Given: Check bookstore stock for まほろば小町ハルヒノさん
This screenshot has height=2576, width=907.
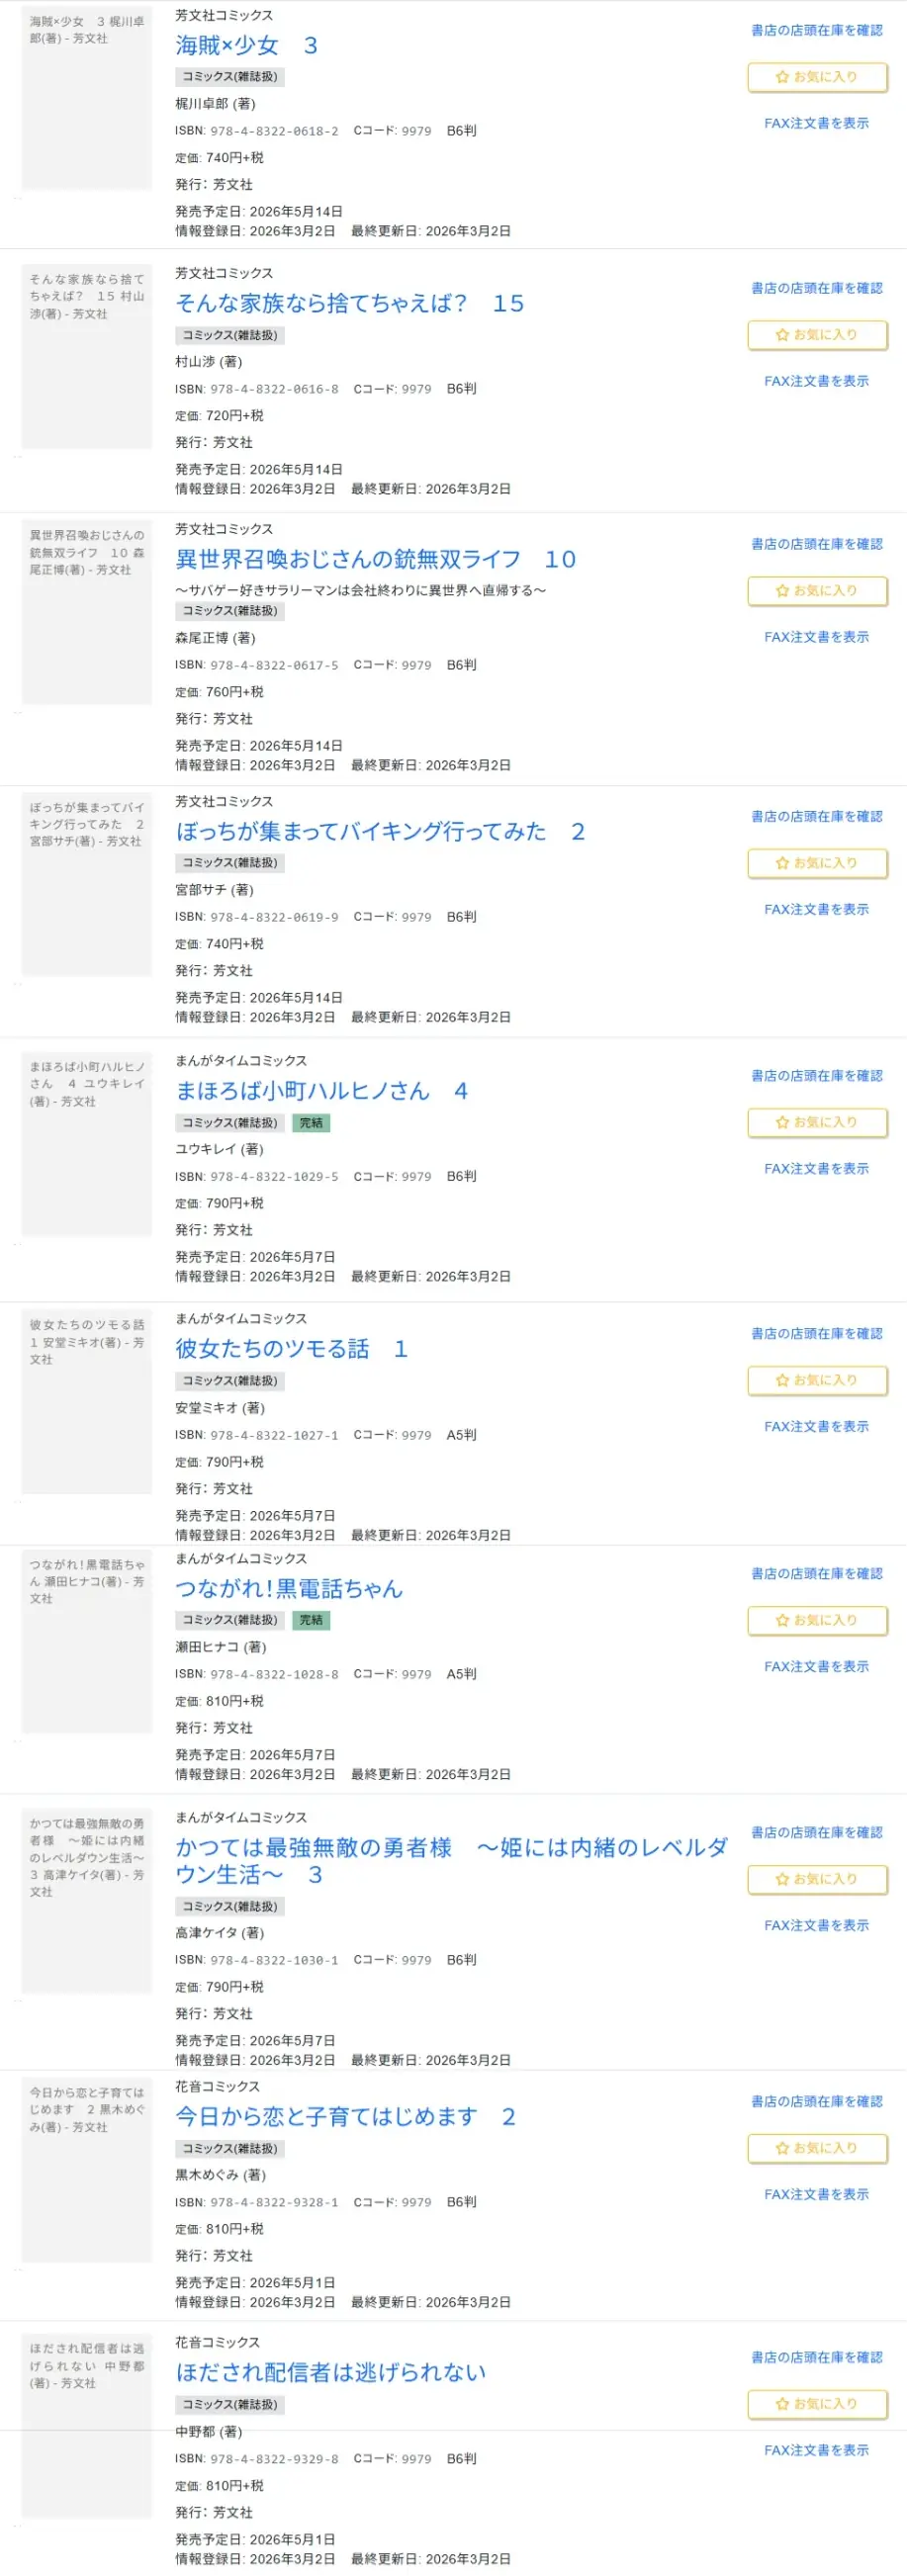Looking at the screenshot, I should (x=816, y=1076).
